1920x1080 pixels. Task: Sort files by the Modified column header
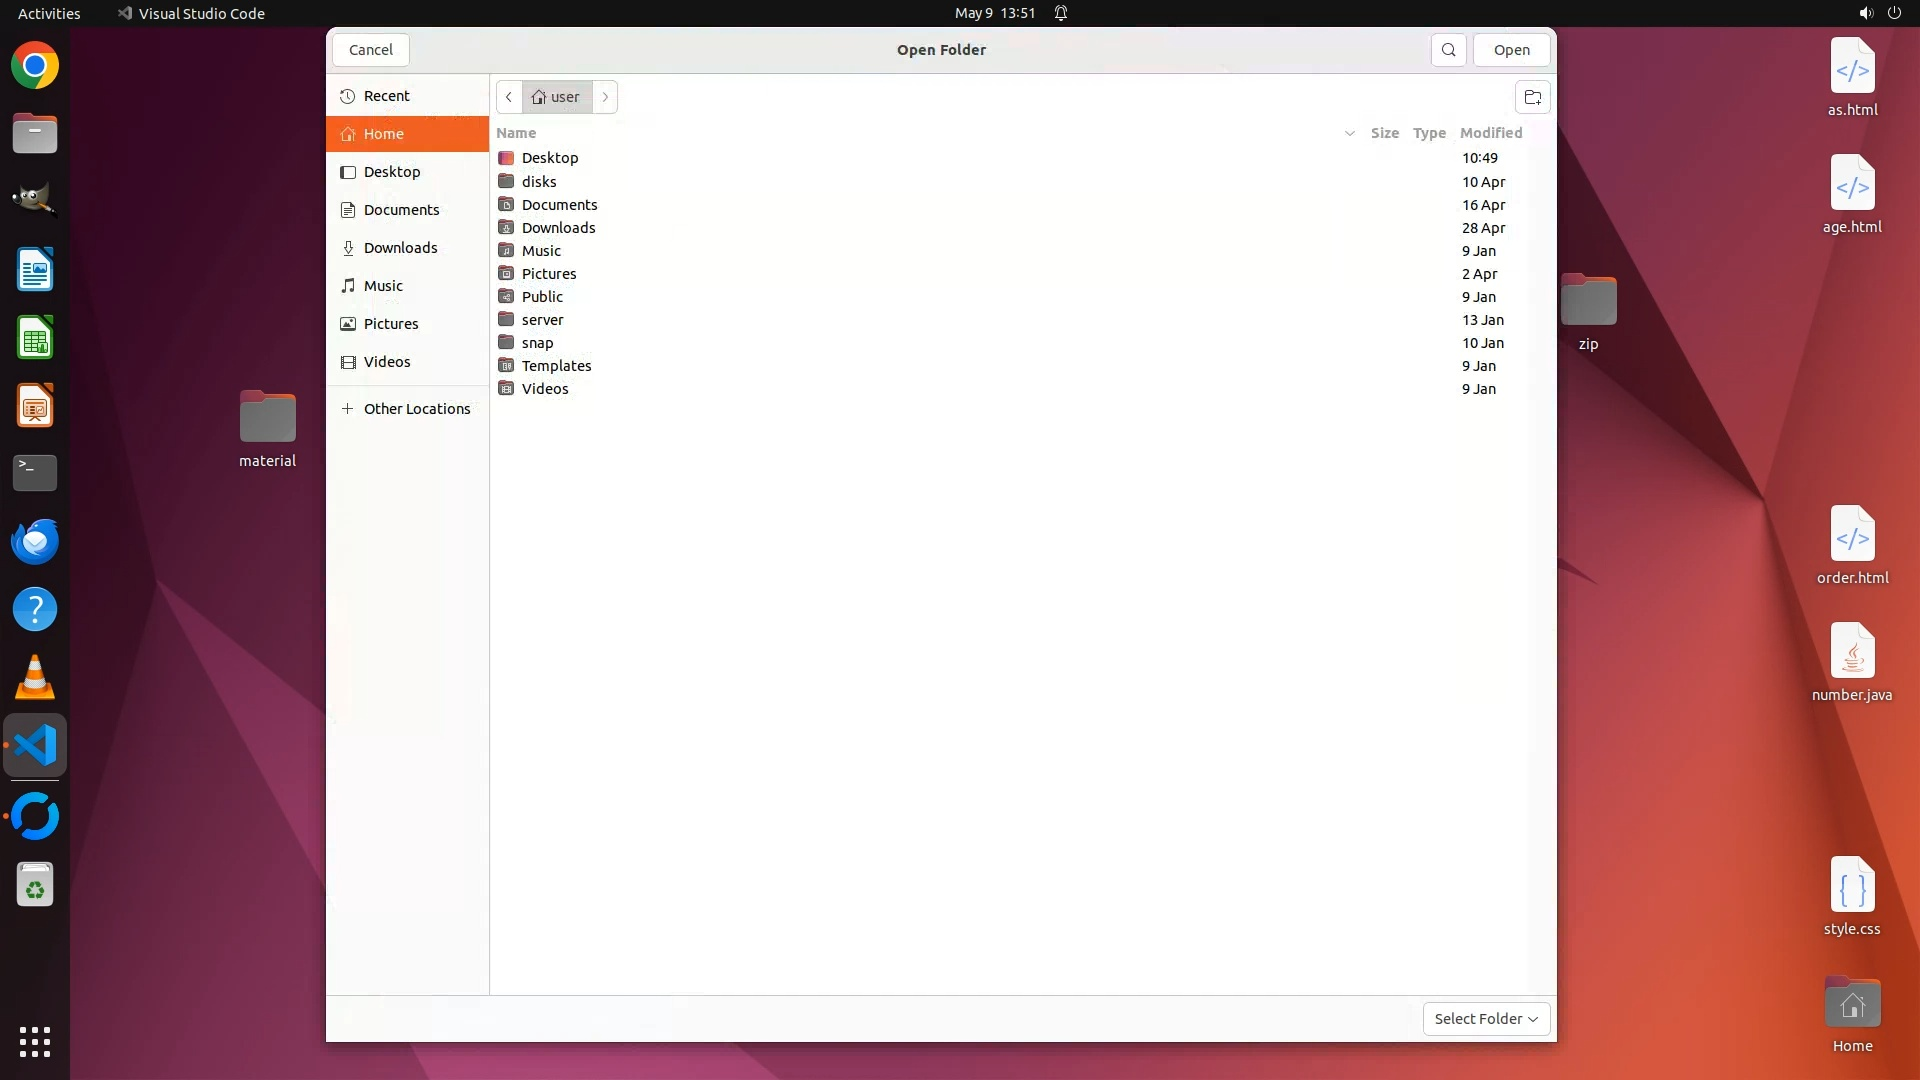1490,133
